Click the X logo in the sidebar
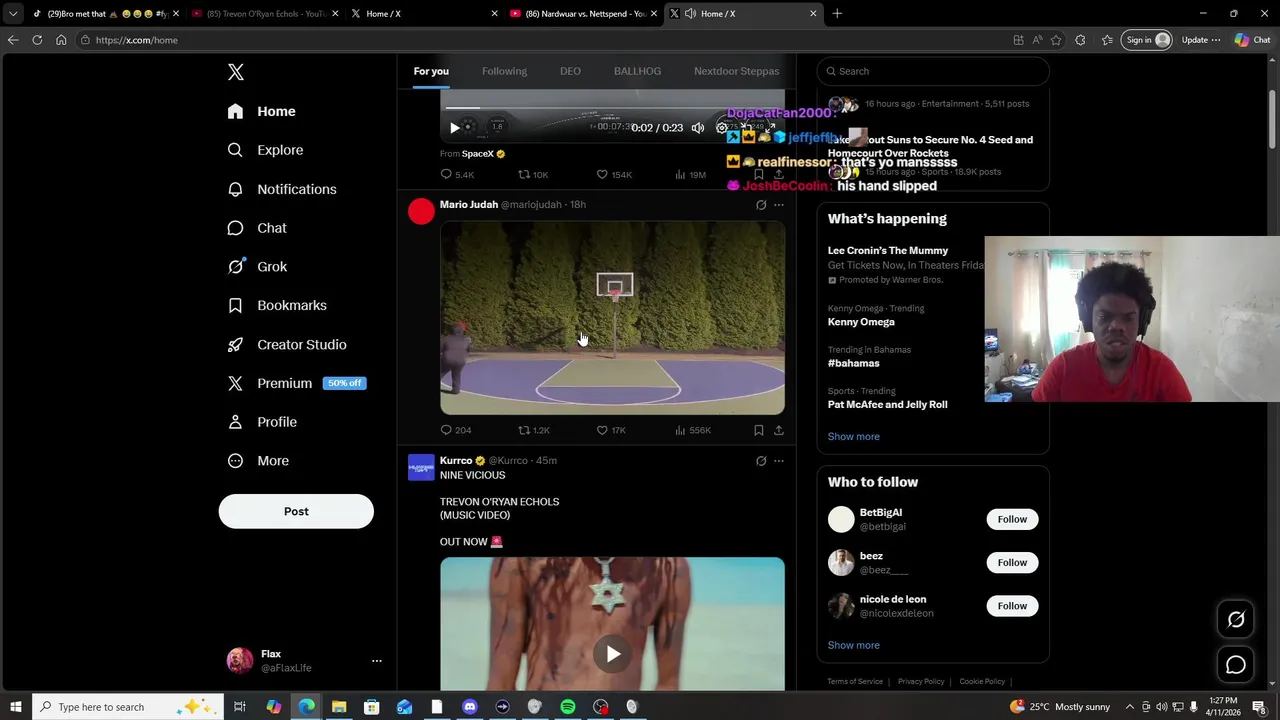1280x720 pixels. [x=236, y=72]
